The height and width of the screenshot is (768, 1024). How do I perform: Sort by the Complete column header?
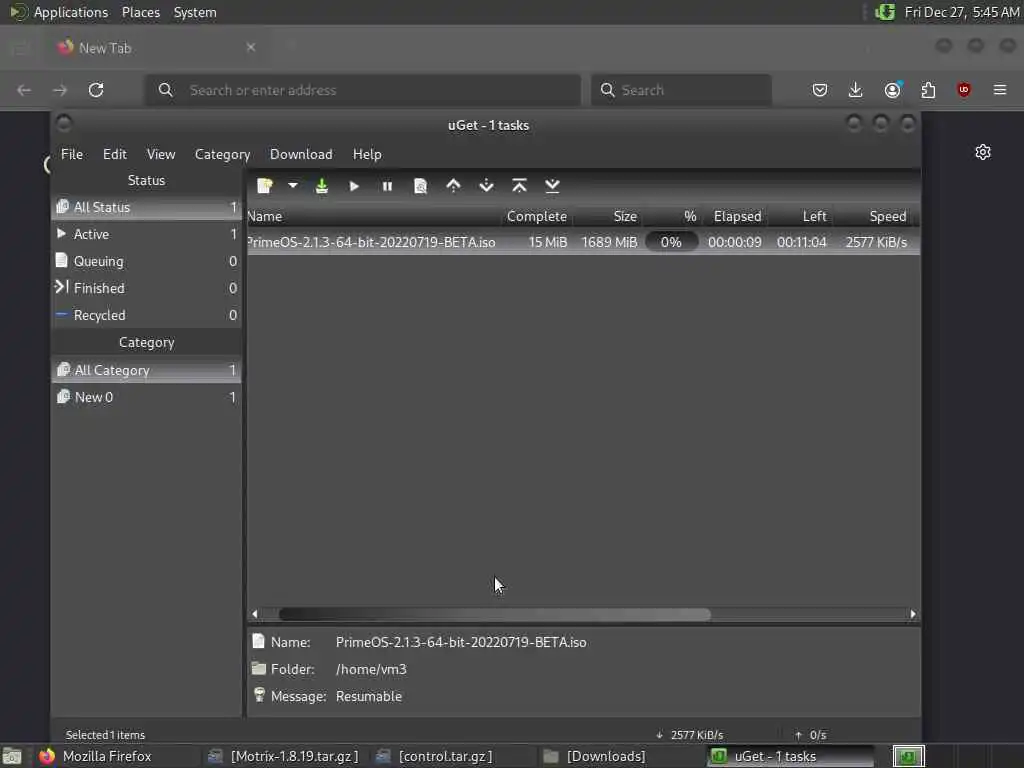tap(537, 216)
